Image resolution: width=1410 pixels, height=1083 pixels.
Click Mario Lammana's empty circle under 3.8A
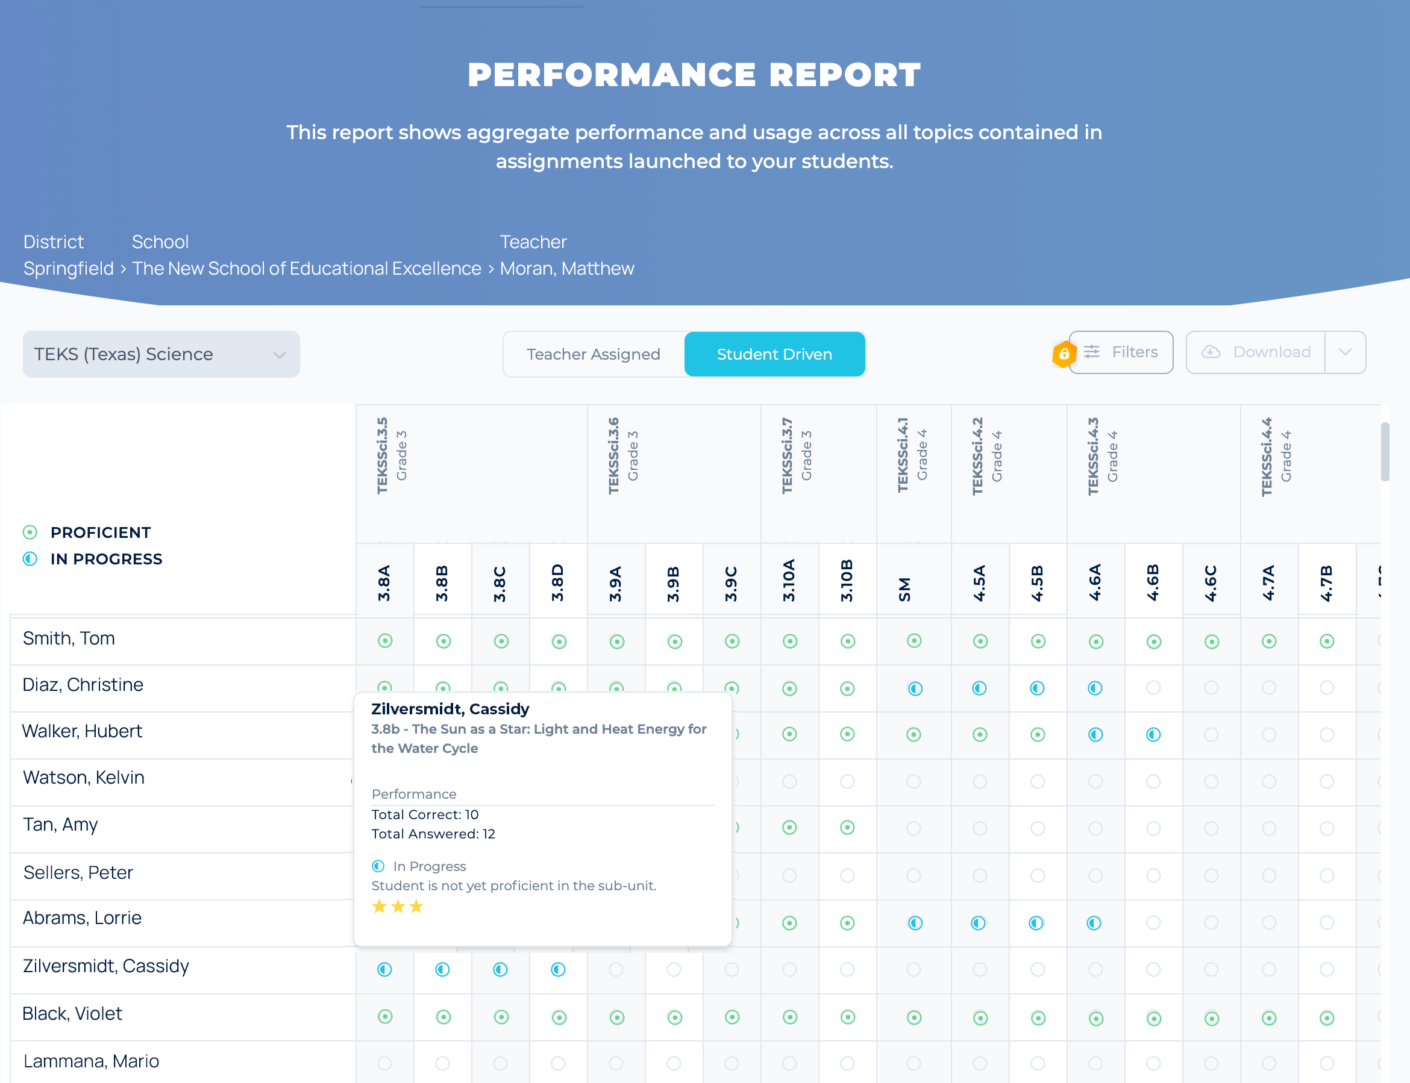pos(385,1064)
